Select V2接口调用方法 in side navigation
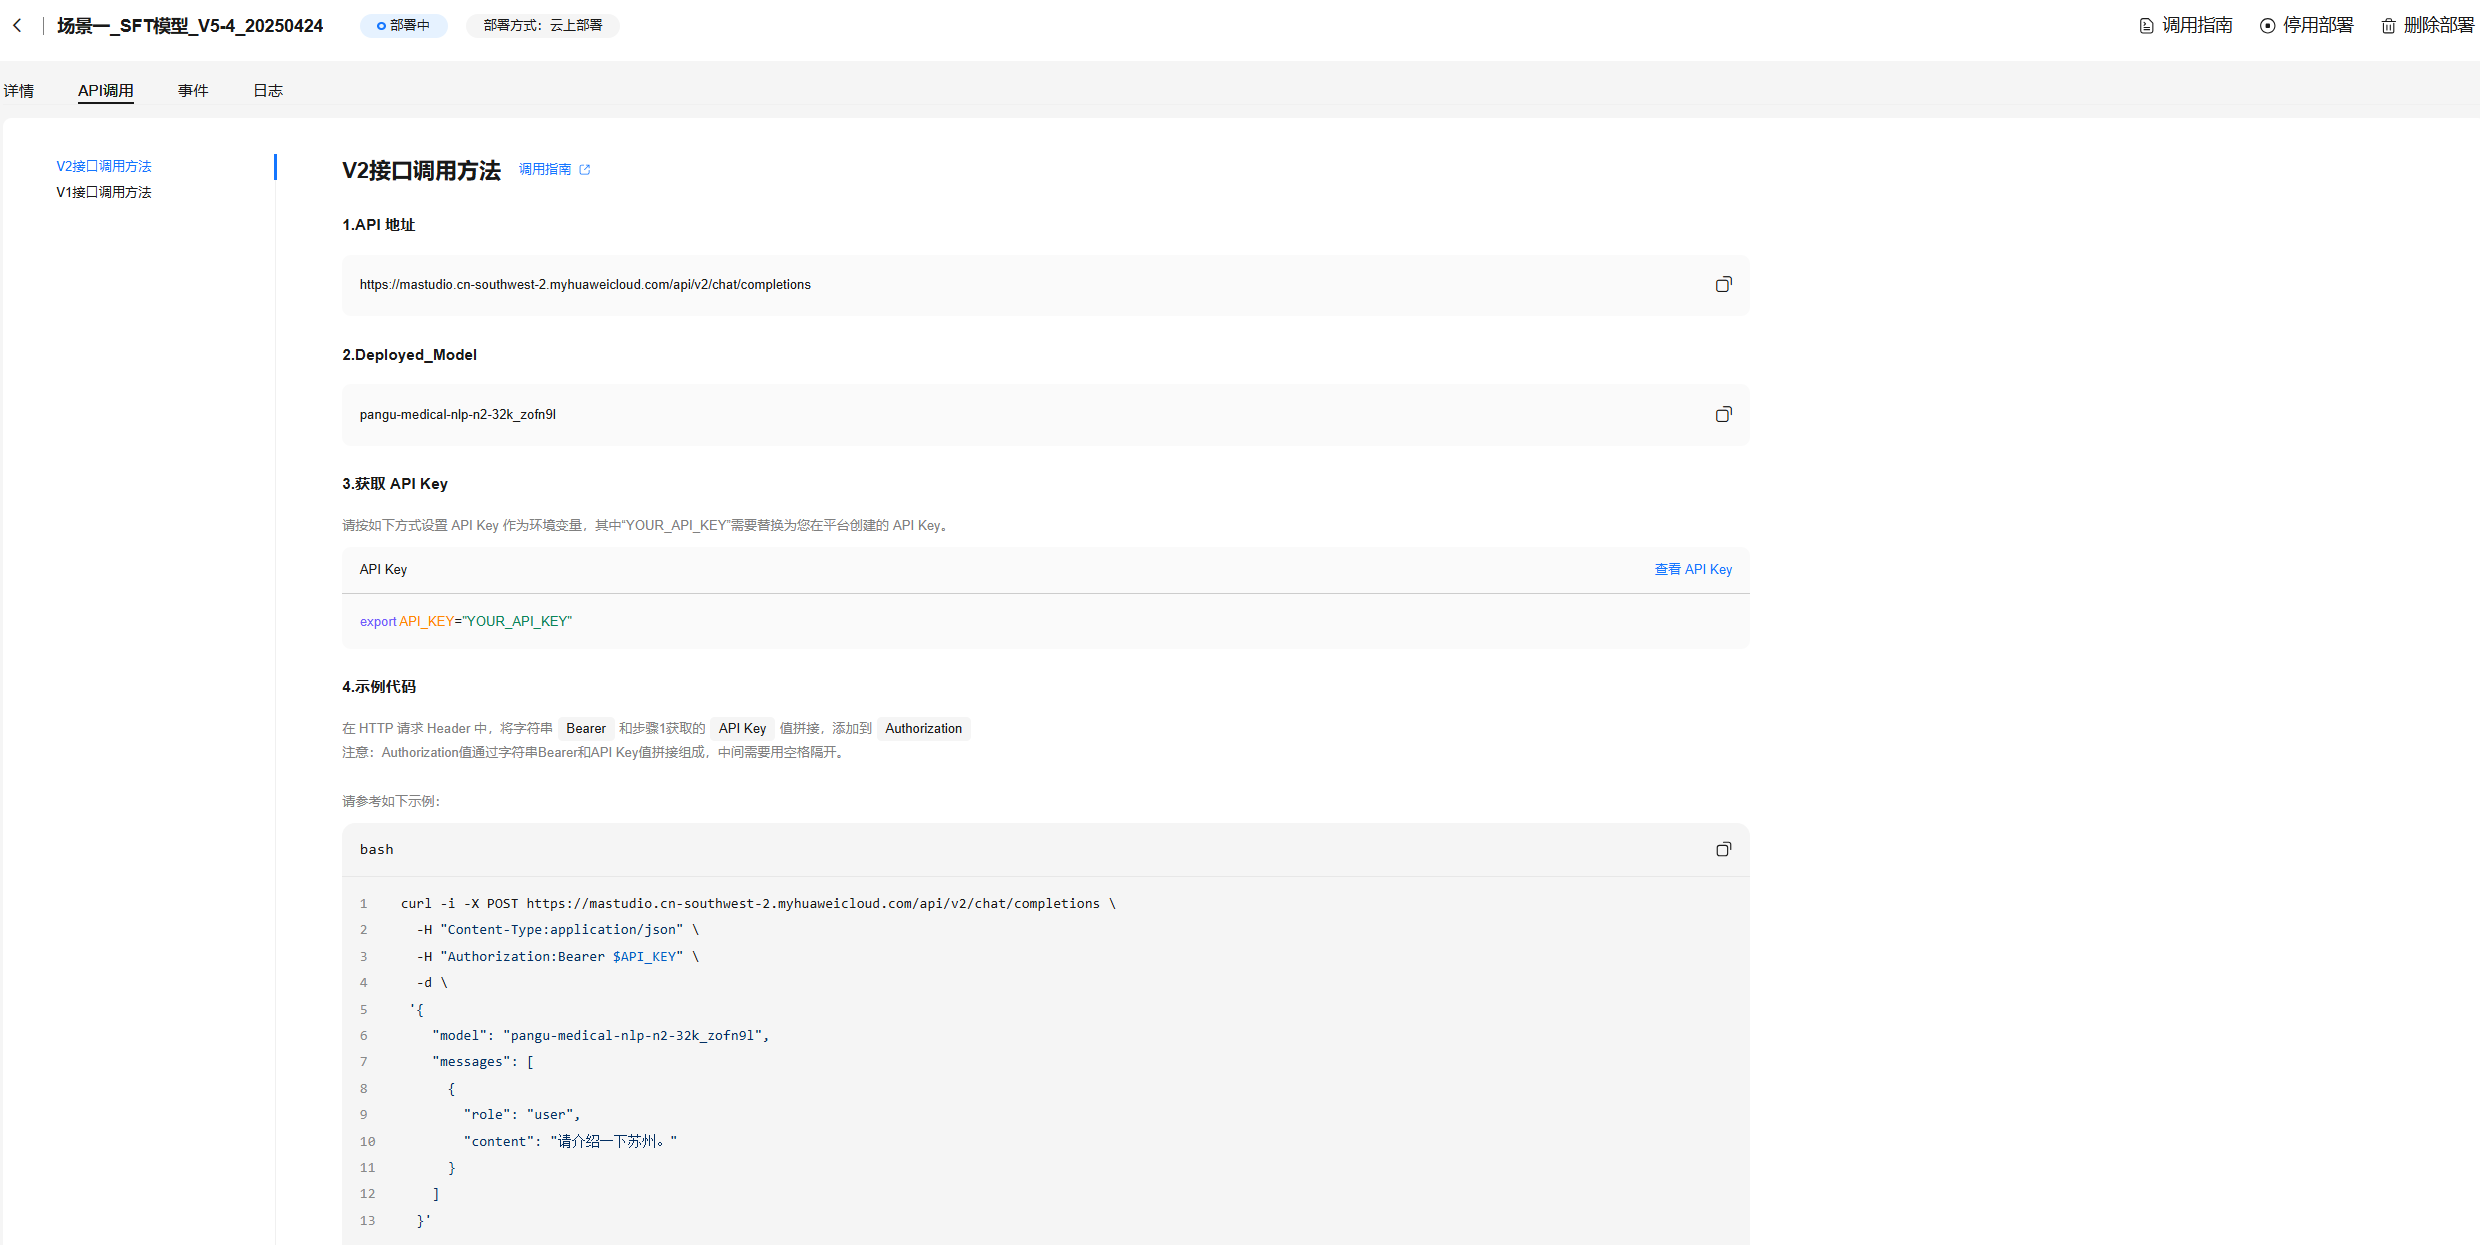Screen dimensions: 2480x1245 [104, 166]
